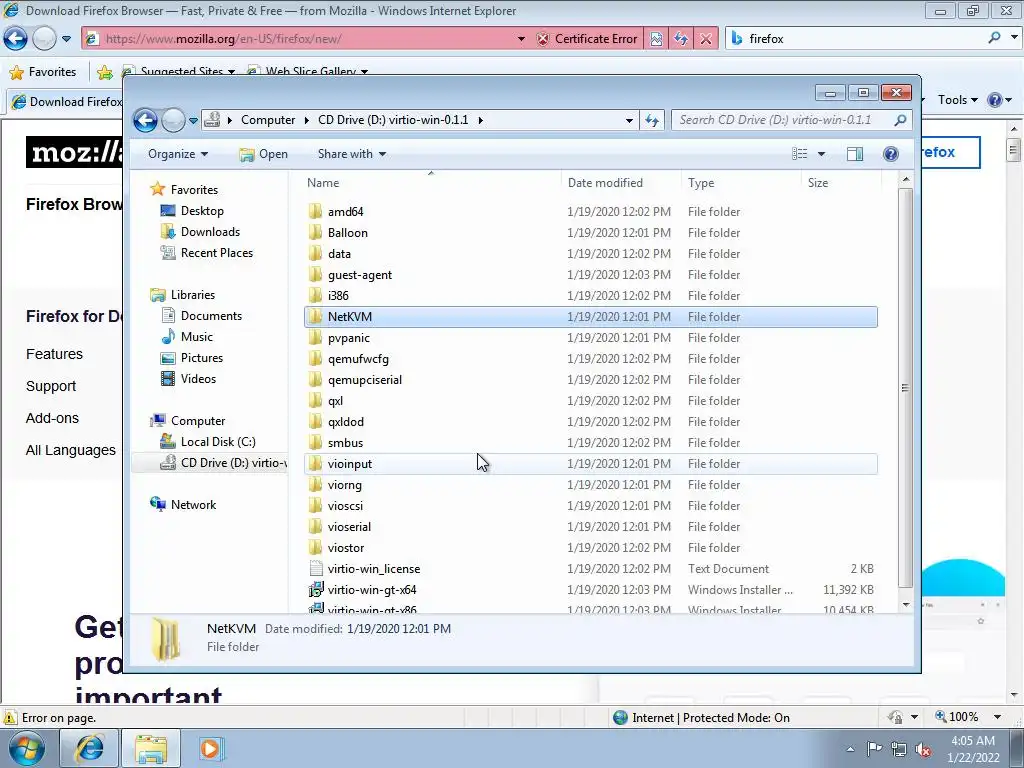
Task: Click the Open toolbar button
Action: coord(263,154)
